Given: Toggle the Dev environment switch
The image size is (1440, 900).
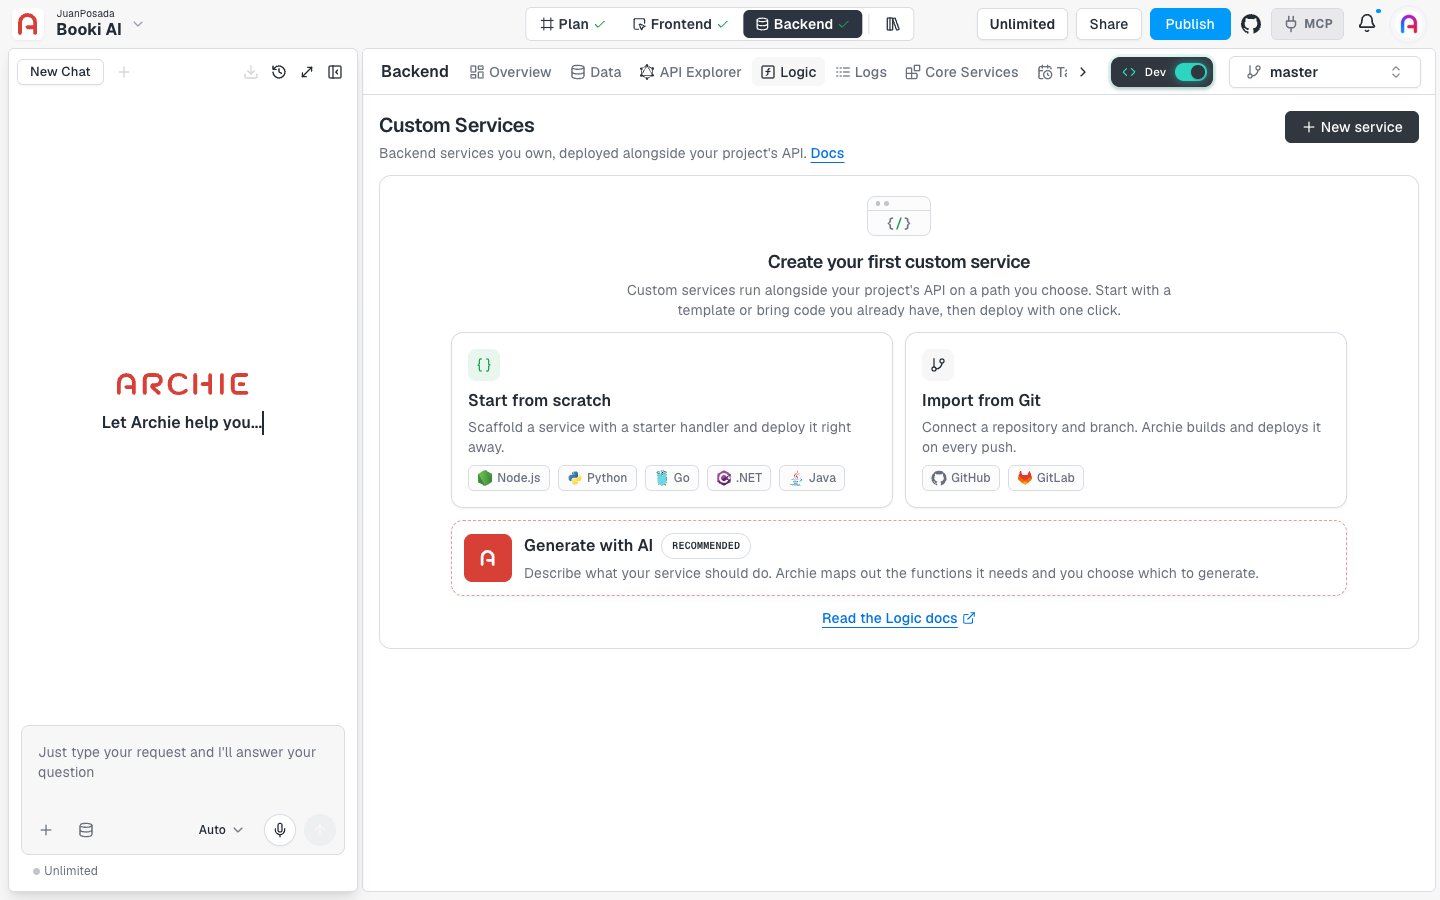Looking at the screenshot, I should 1190,72.
